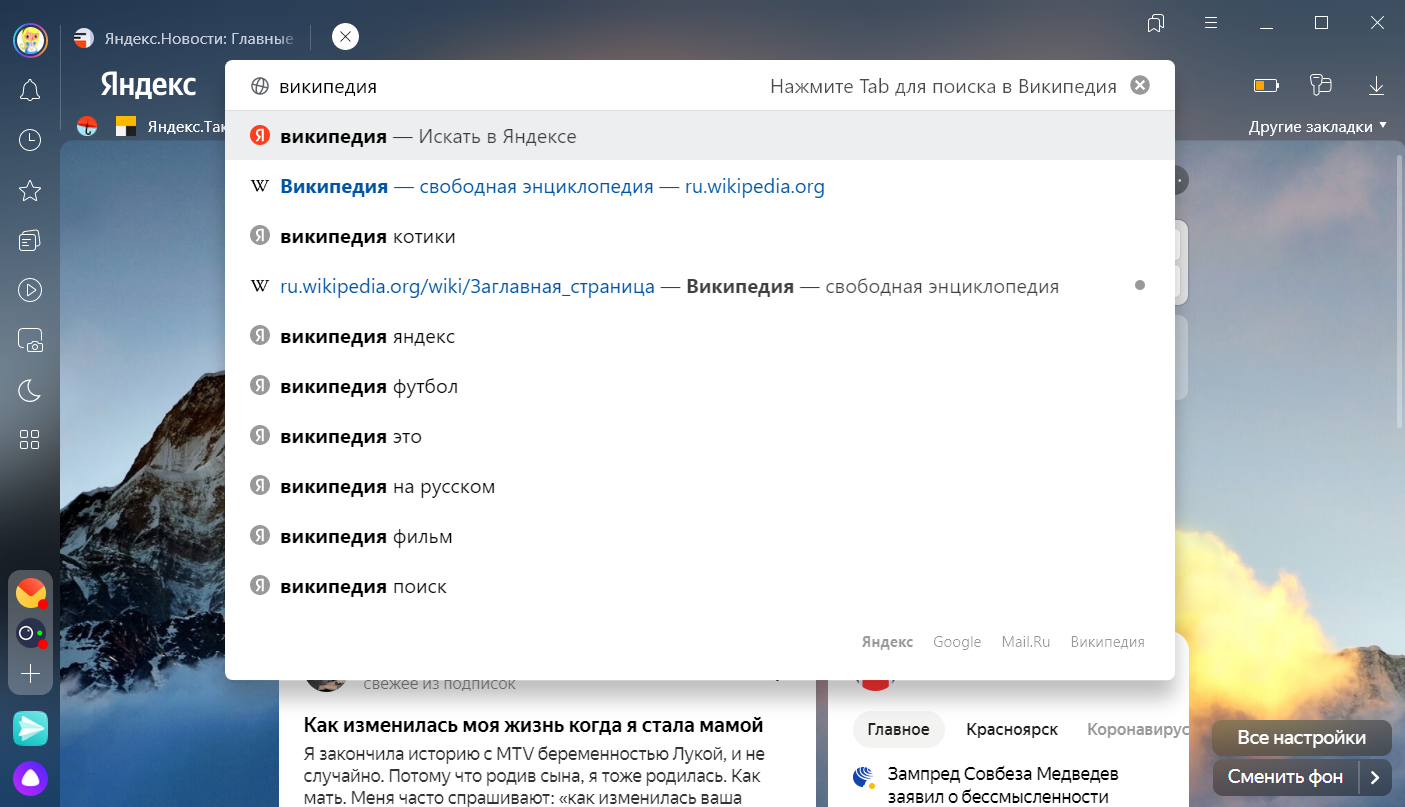The height and width of the screenshot is (807, 1405).
Task: Add a new sidebar app with plus
Action: pos(30,674)
